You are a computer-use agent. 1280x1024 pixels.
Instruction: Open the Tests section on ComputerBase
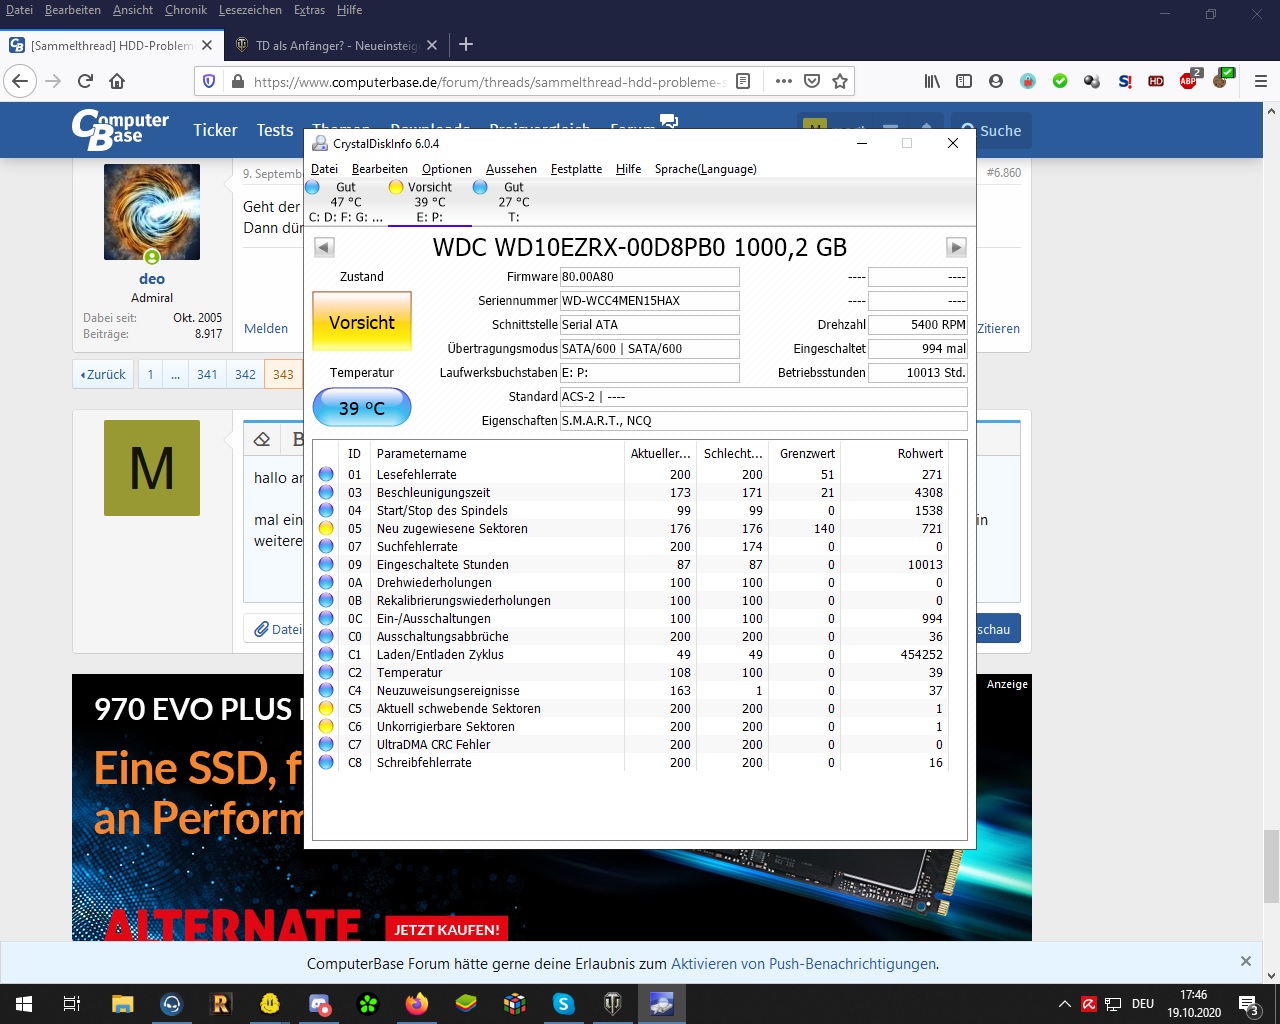275,130
